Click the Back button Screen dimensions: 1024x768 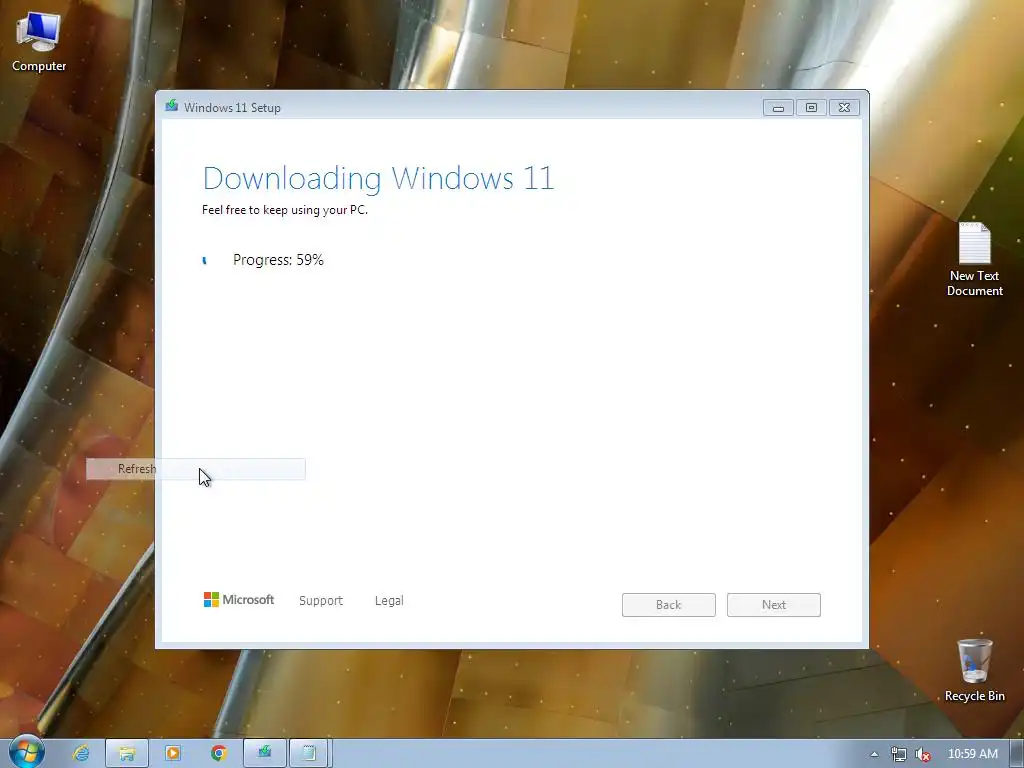(x=669, y=605)
